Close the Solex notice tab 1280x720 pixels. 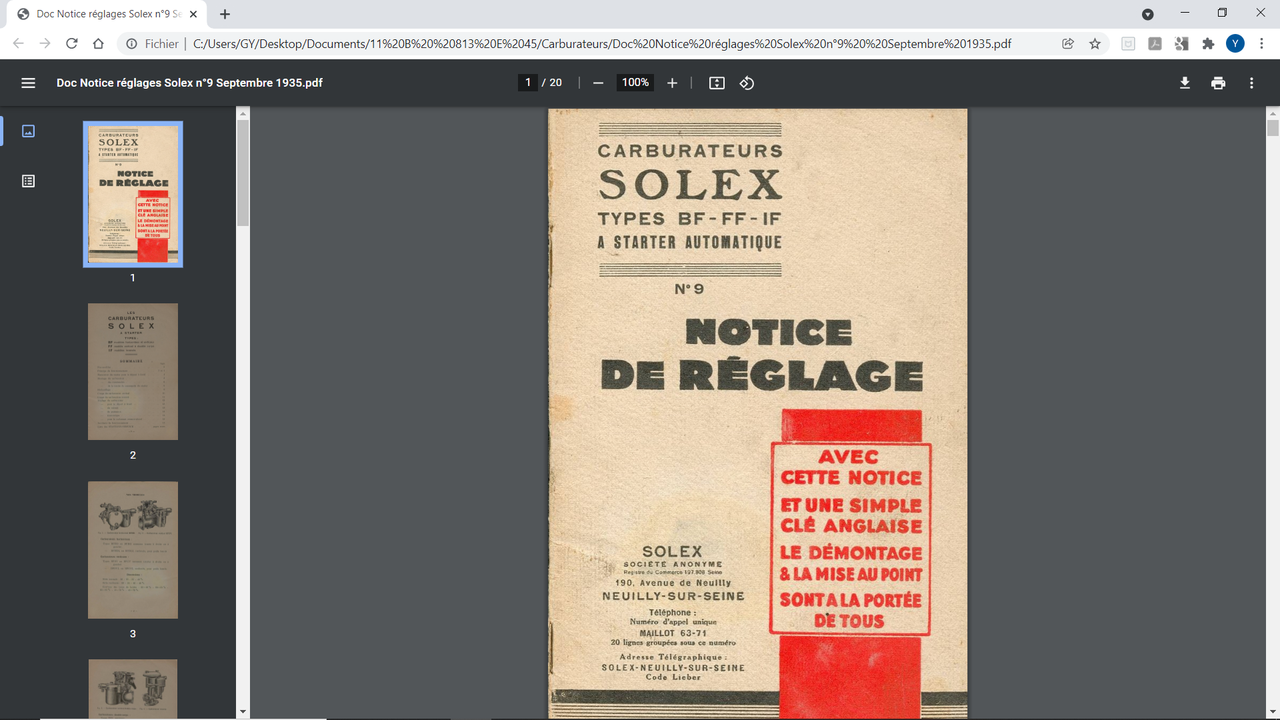point(194,14)
